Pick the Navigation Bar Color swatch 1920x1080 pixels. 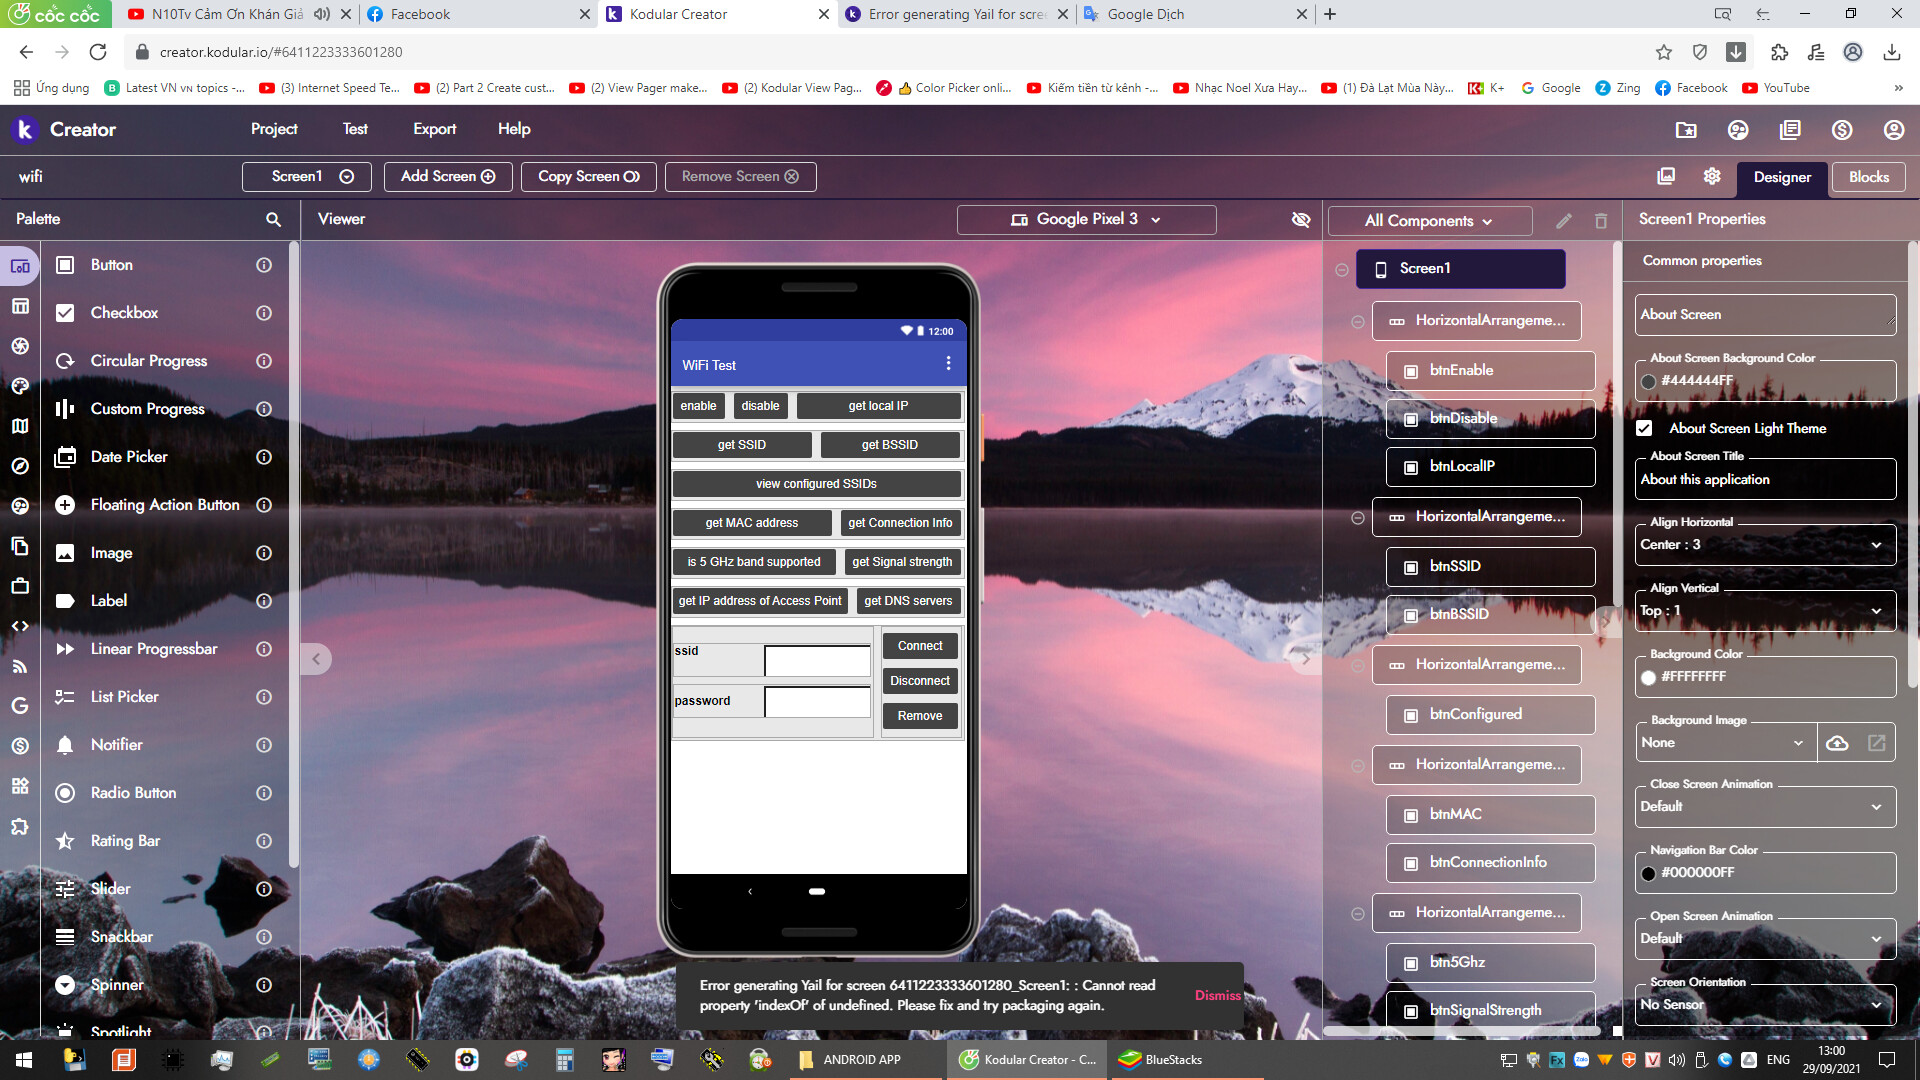(x=1649, y=874)
